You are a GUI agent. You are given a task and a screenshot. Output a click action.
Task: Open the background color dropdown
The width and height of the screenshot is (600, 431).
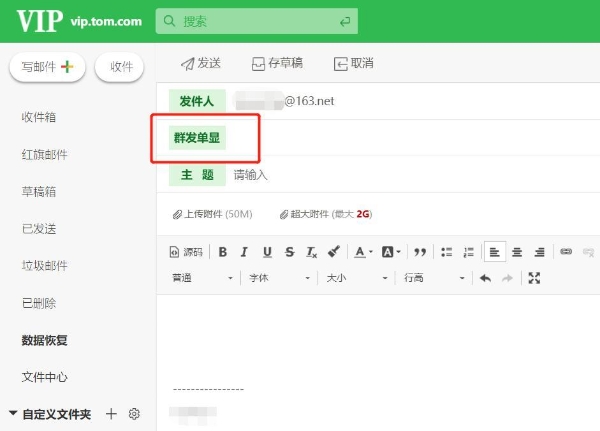[391, 252]
